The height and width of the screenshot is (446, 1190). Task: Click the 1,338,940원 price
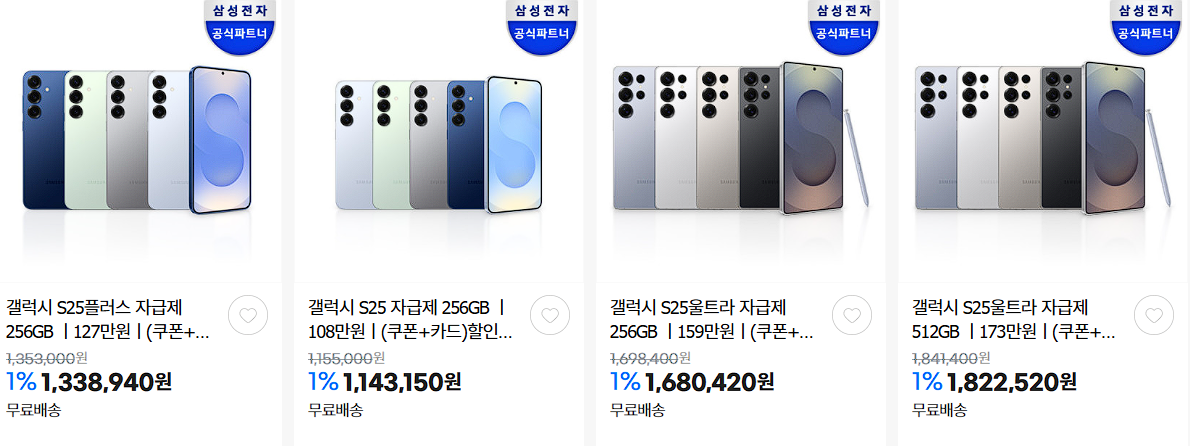[x=108, y=382]
